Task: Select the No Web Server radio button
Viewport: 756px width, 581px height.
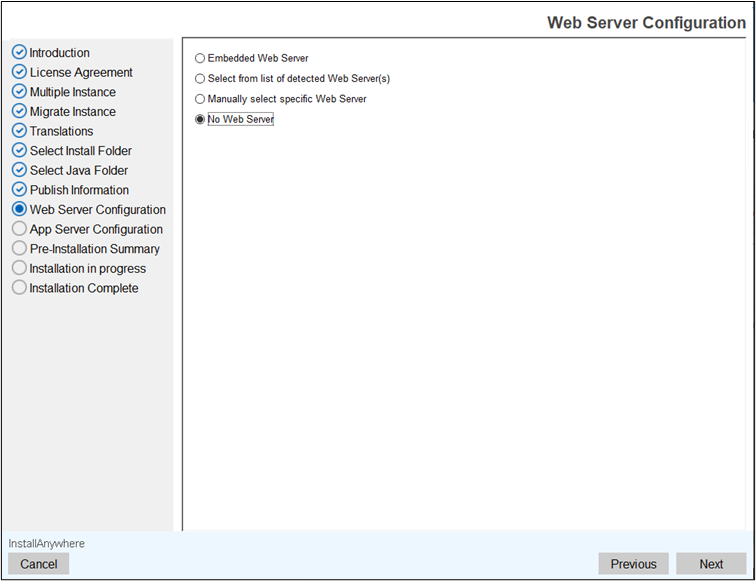Action: (200, 120)
